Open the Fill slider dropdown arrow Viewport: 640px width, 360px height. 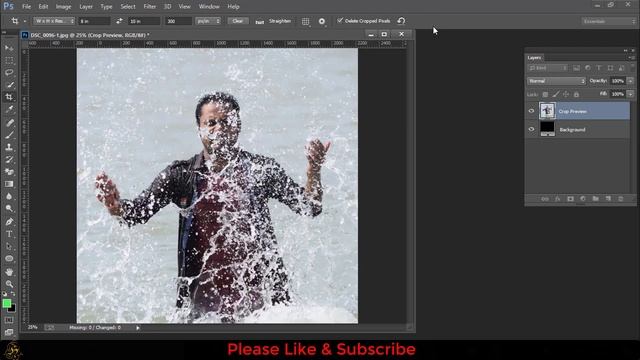pos(631,94)
